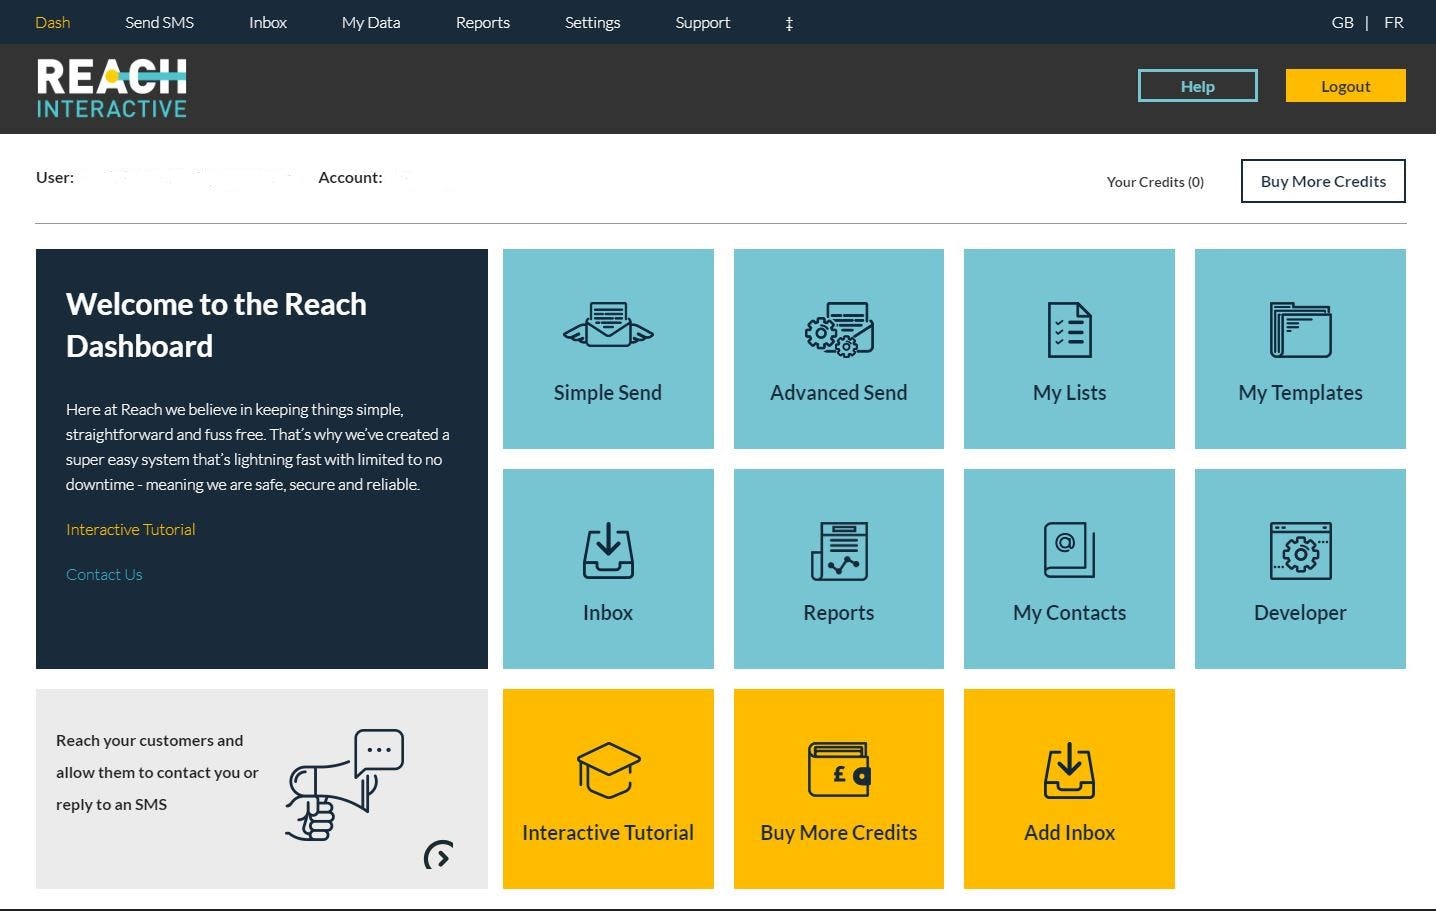Open My Templates

click(1299, 348)
